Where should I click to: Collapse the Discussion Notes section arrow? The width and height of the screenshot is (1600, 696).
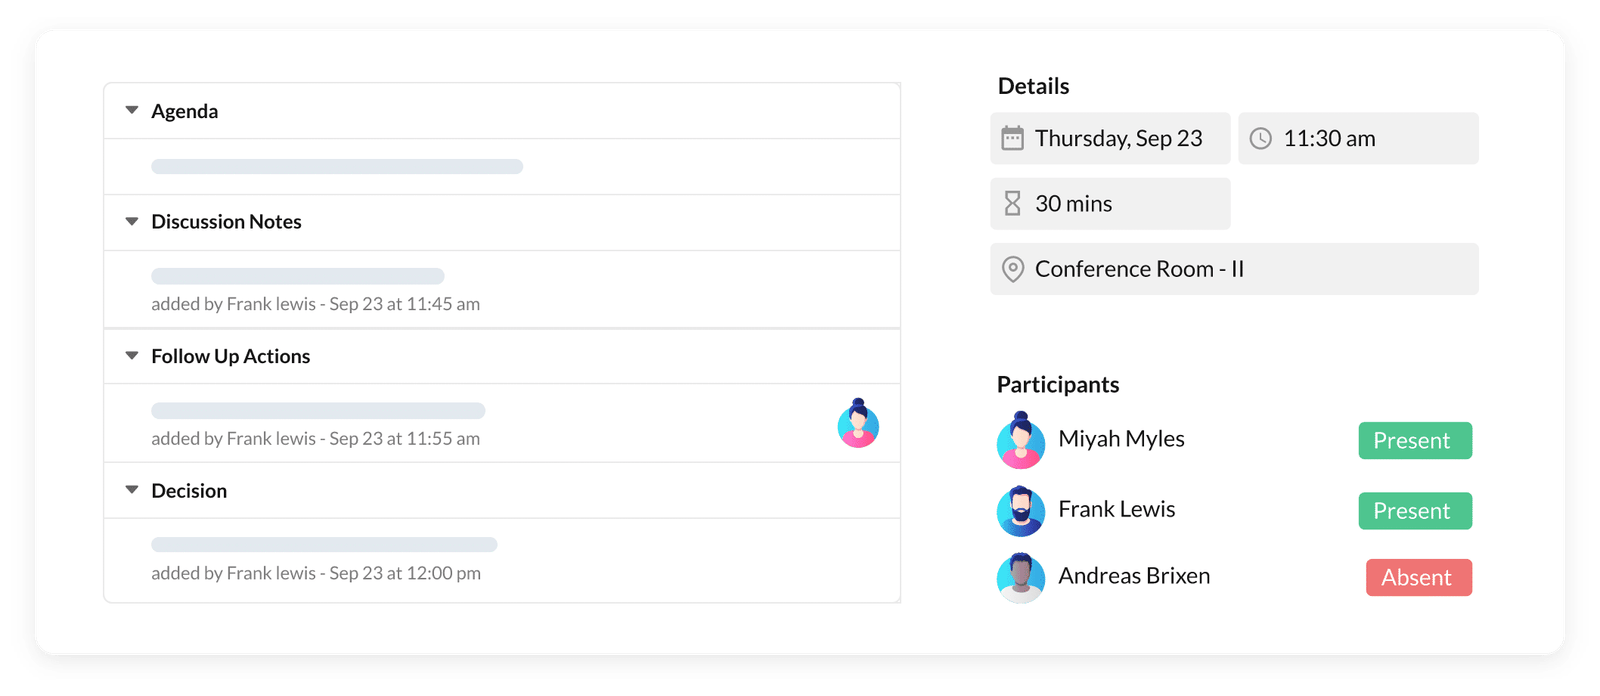pos(131,222)
